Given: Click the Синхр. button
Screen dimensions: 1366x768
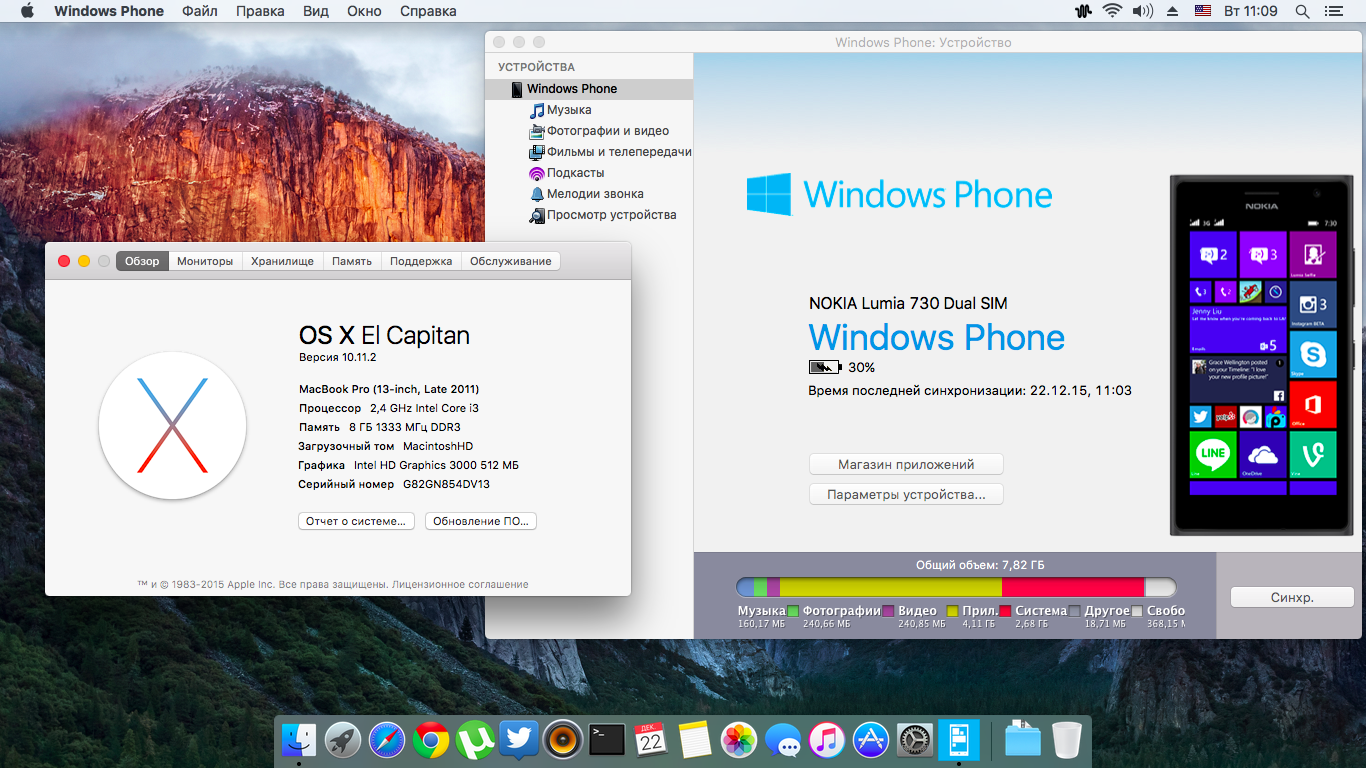Looking at the screenshot, I should tap(1292, 597).
